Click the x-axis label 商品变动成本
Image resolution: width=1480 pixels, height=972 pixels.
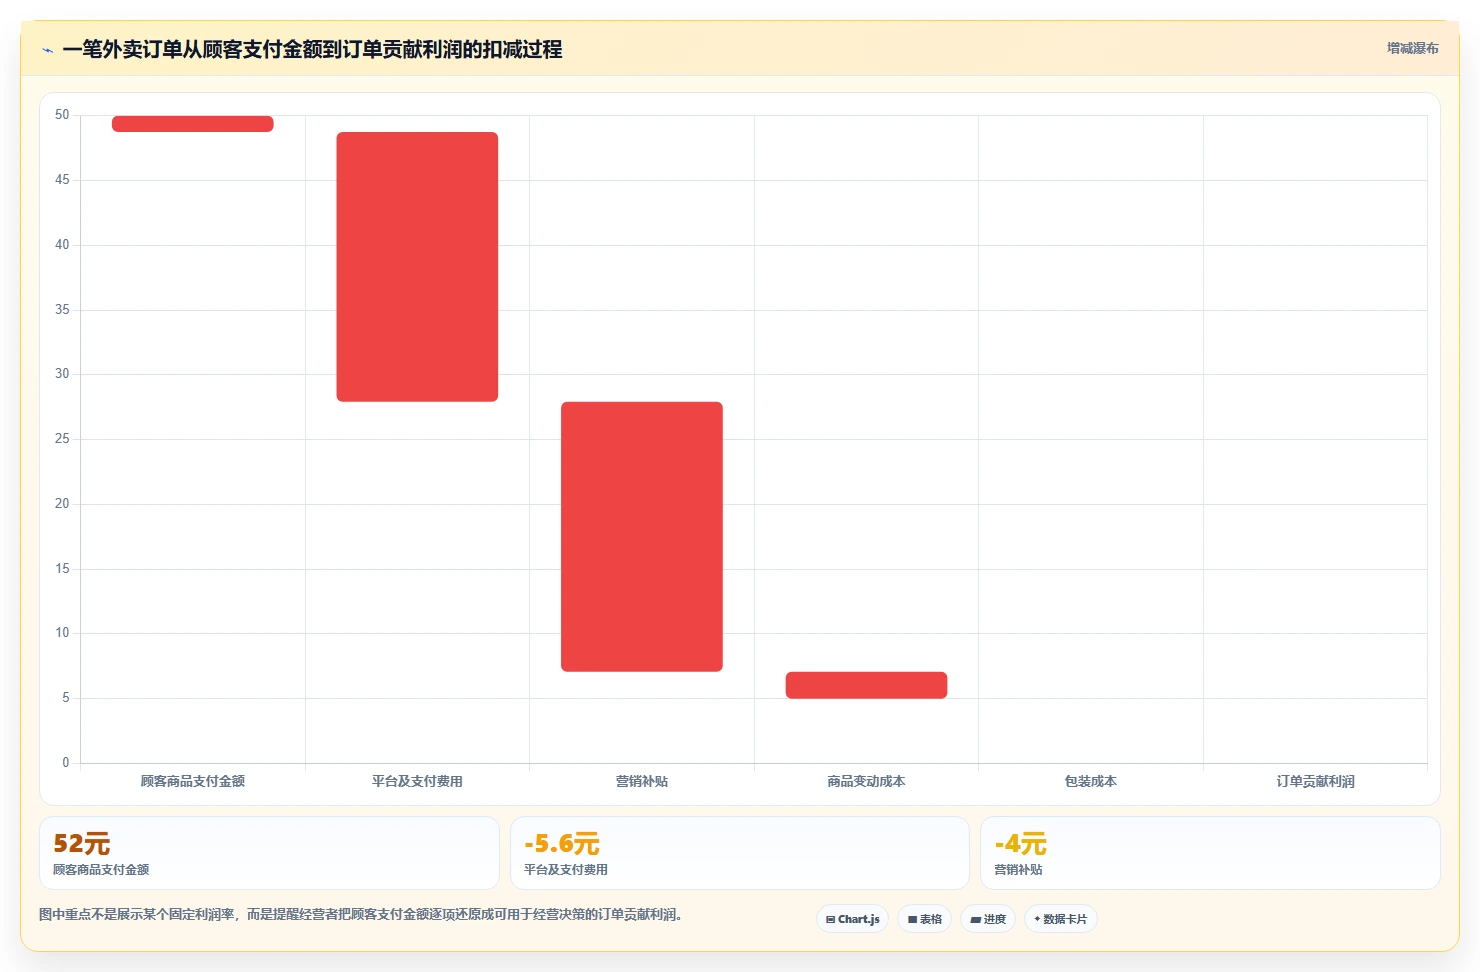866,781
